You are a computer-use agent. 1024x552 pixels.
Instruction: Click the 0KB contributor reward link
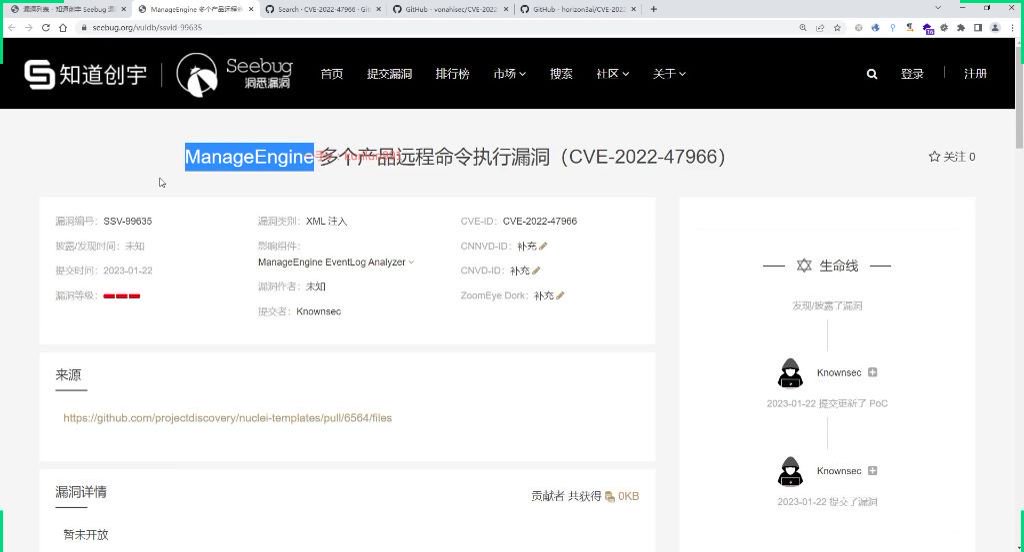622,496
